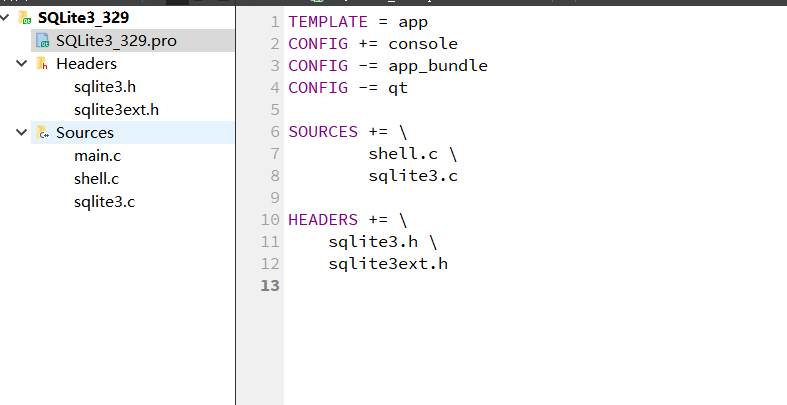
Task: Open sqlite3.c from the Sources folder
Action: pos(104,202)
